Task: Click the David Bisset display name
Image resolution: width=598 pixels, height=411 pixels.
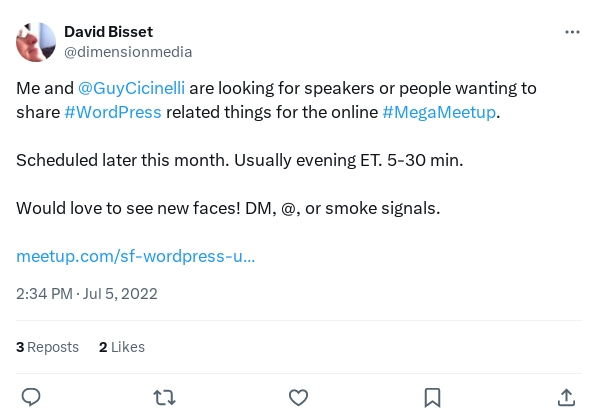Action: click(108, 32)
